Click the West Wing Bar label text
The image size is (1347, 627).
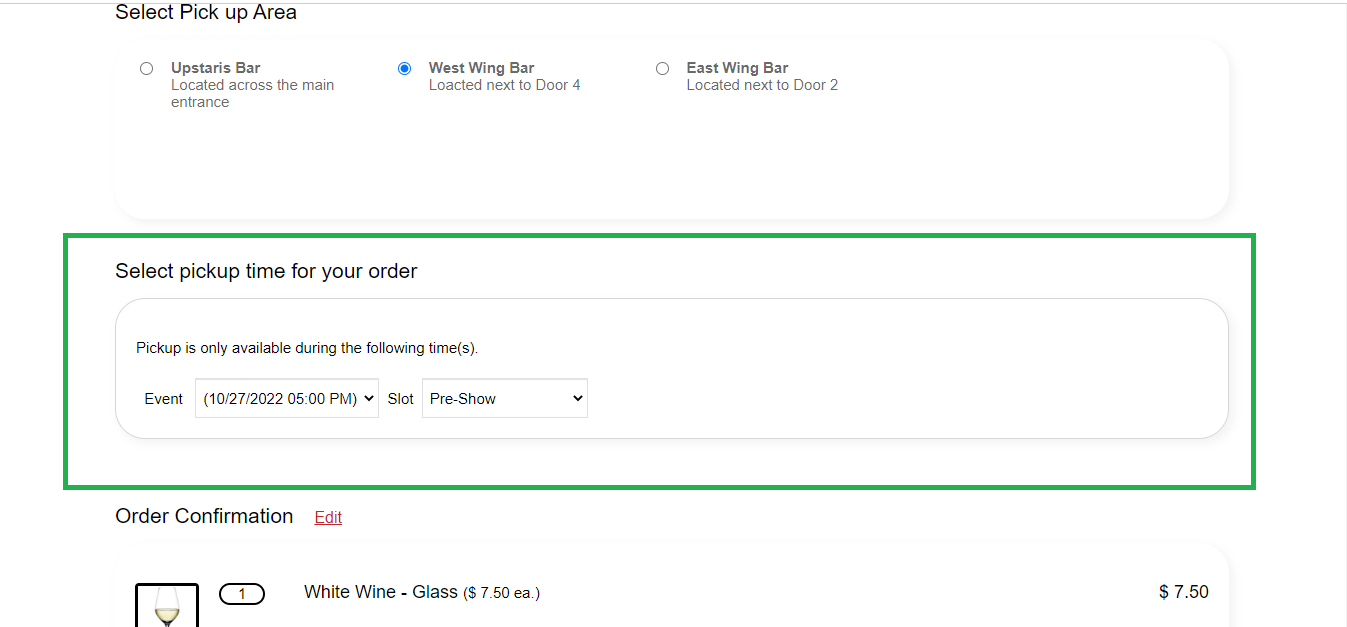[x=481, y=68]
